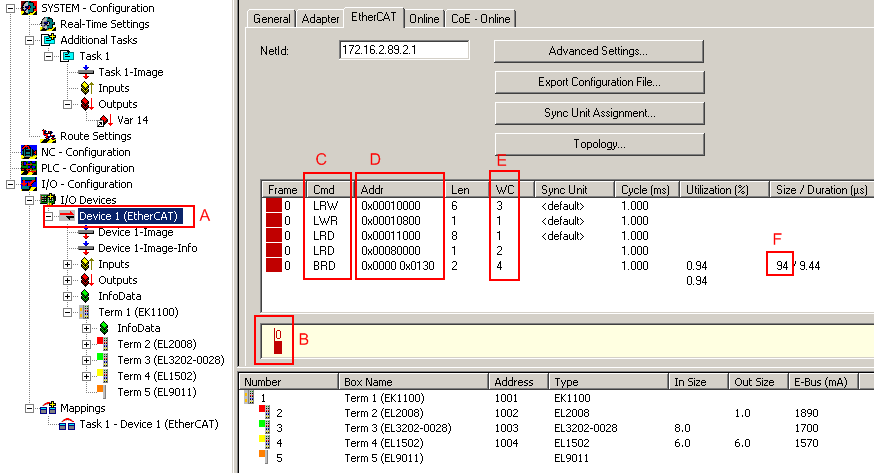Click the Device 1 (EtherCAT) icon

pos(67,216)
